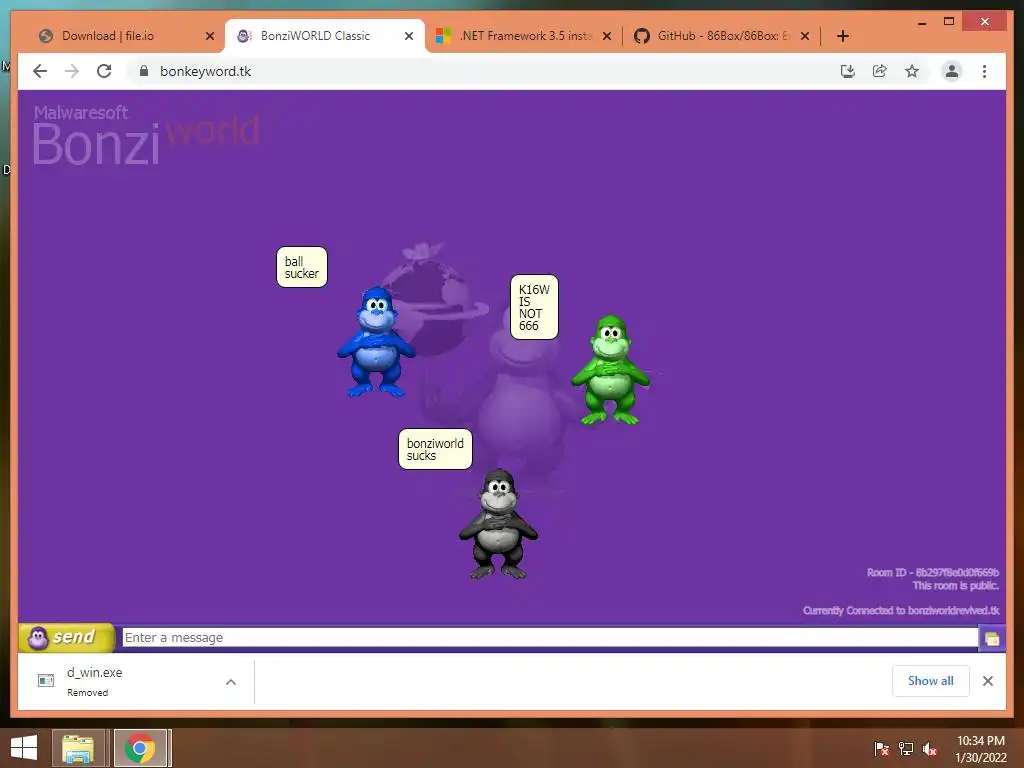Click Show all downloads

[931, 680]
